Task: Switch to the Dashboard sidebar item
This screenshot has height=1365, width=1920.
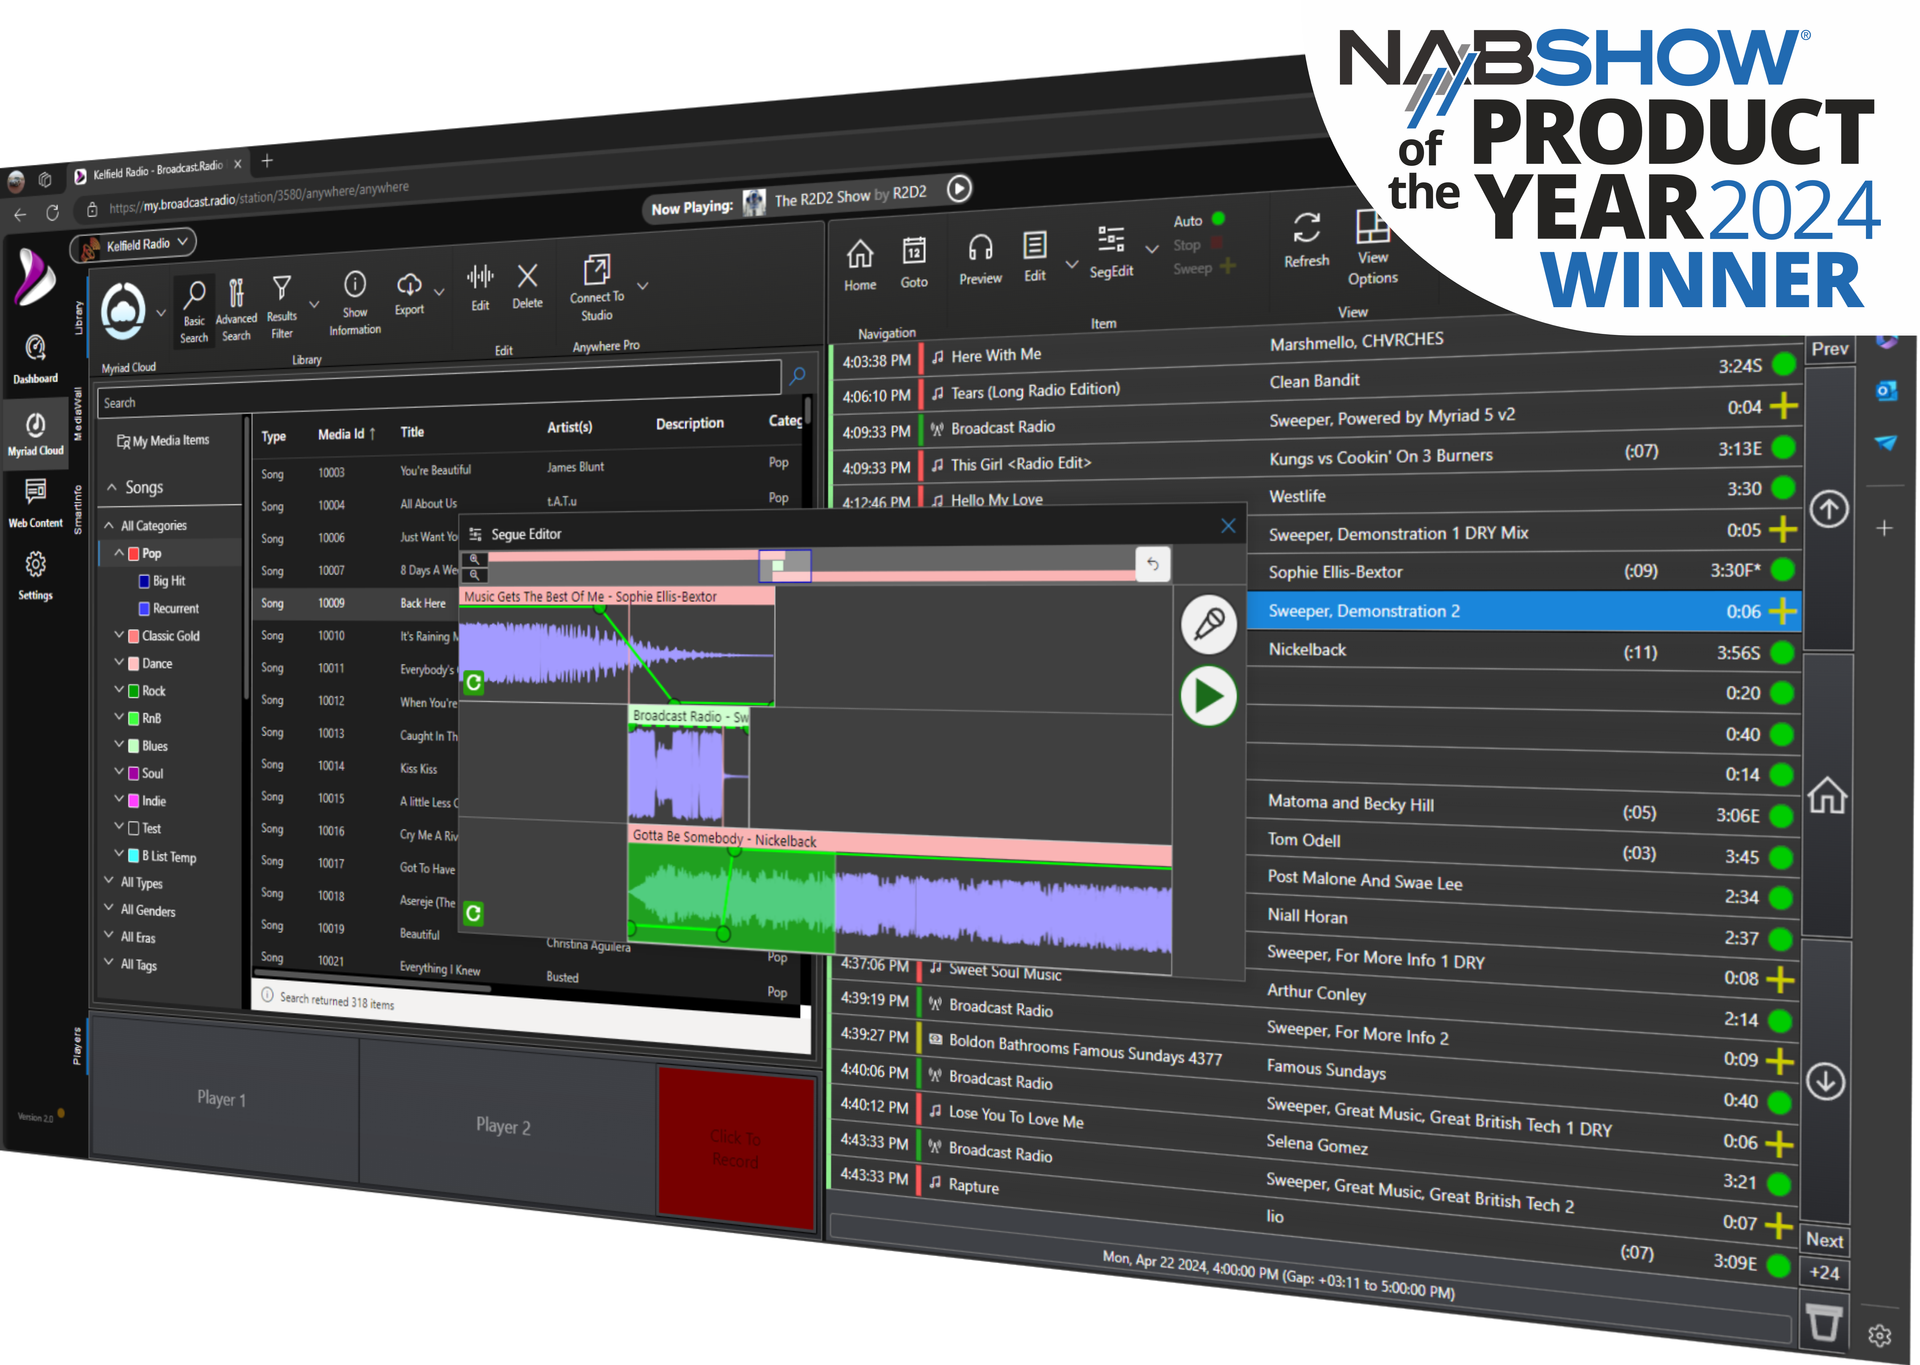Action: [x=35, y=357]
